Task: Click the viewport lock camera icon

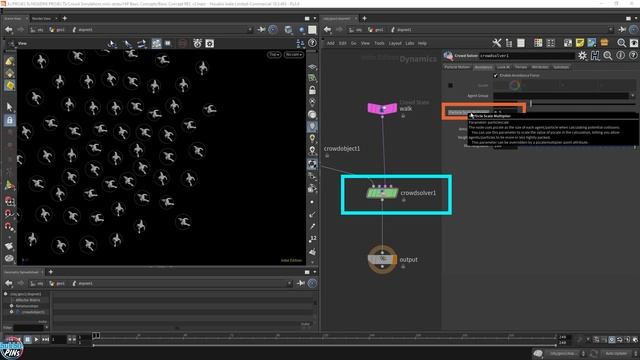Action: coord(312,90)
